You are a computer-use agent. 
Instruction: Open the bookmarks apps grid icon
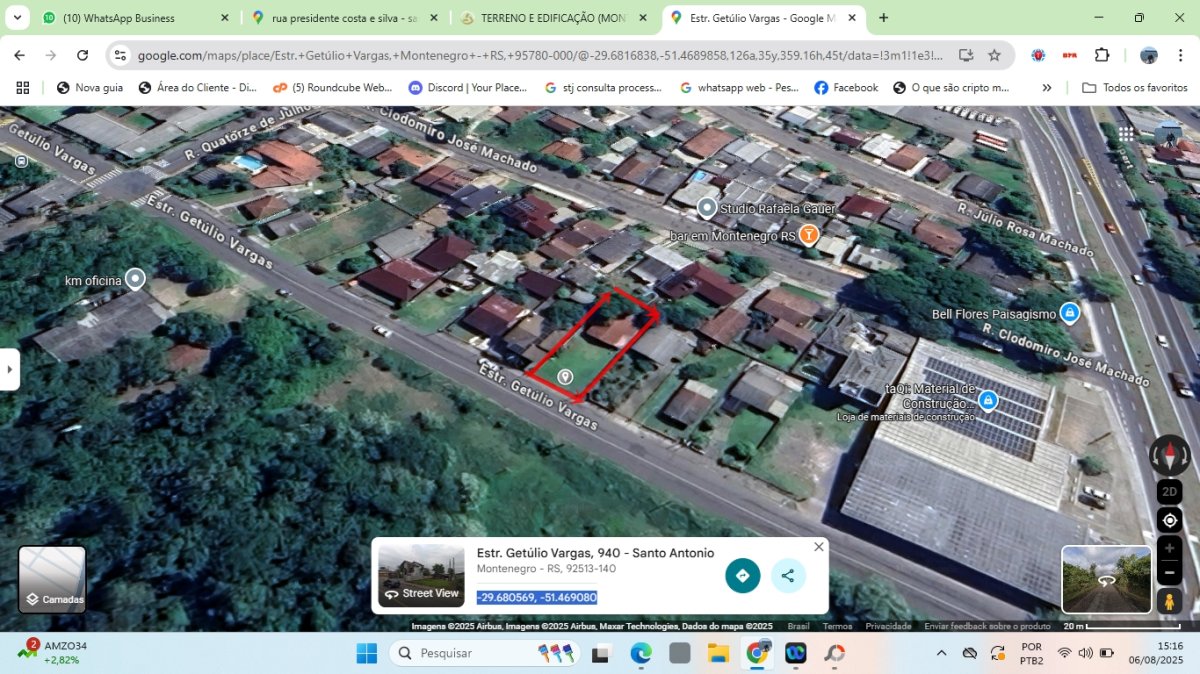(23, 88)
